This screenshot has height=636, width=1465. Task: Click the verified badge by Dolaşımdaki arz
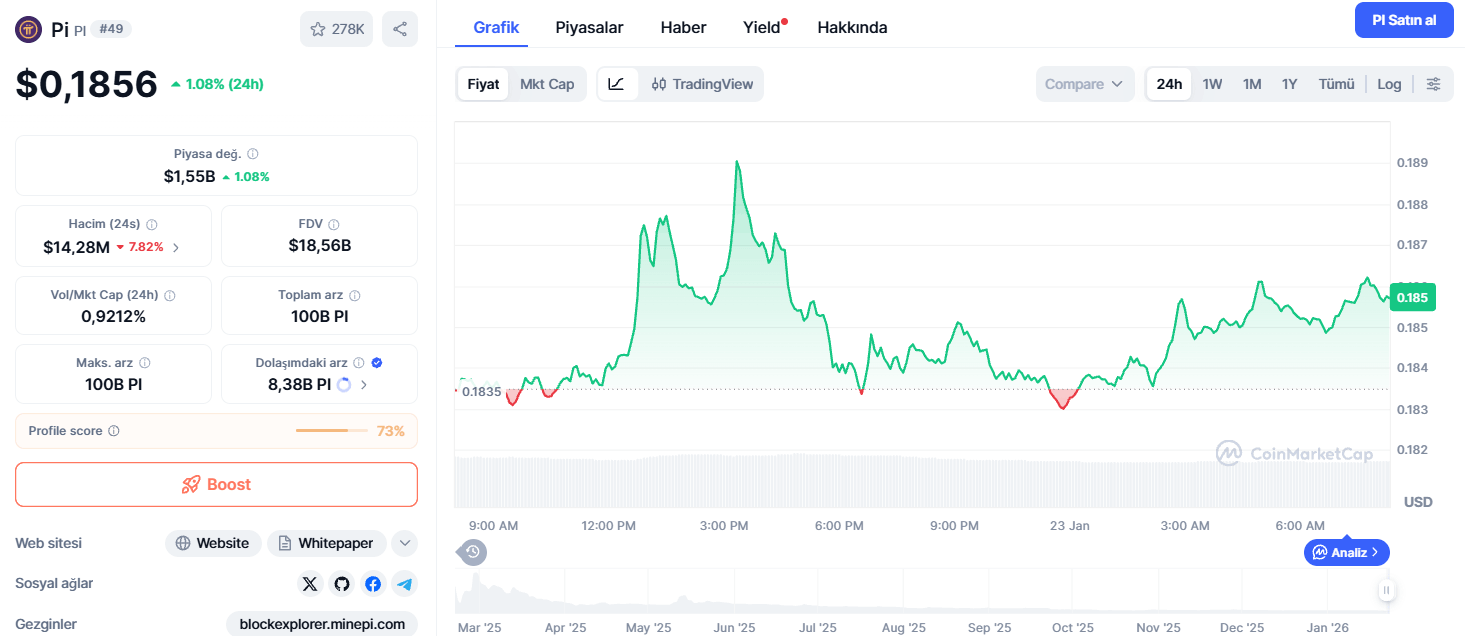click(x=377, y=363)
